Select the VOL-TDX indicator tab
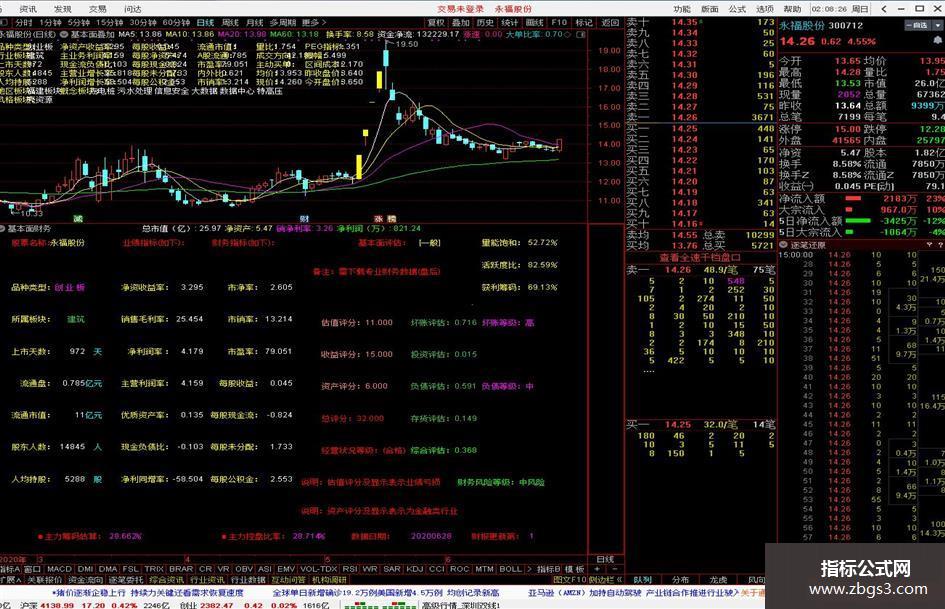Image resolution: width=945 pixels, height=609 pixels. coord(318,569)
